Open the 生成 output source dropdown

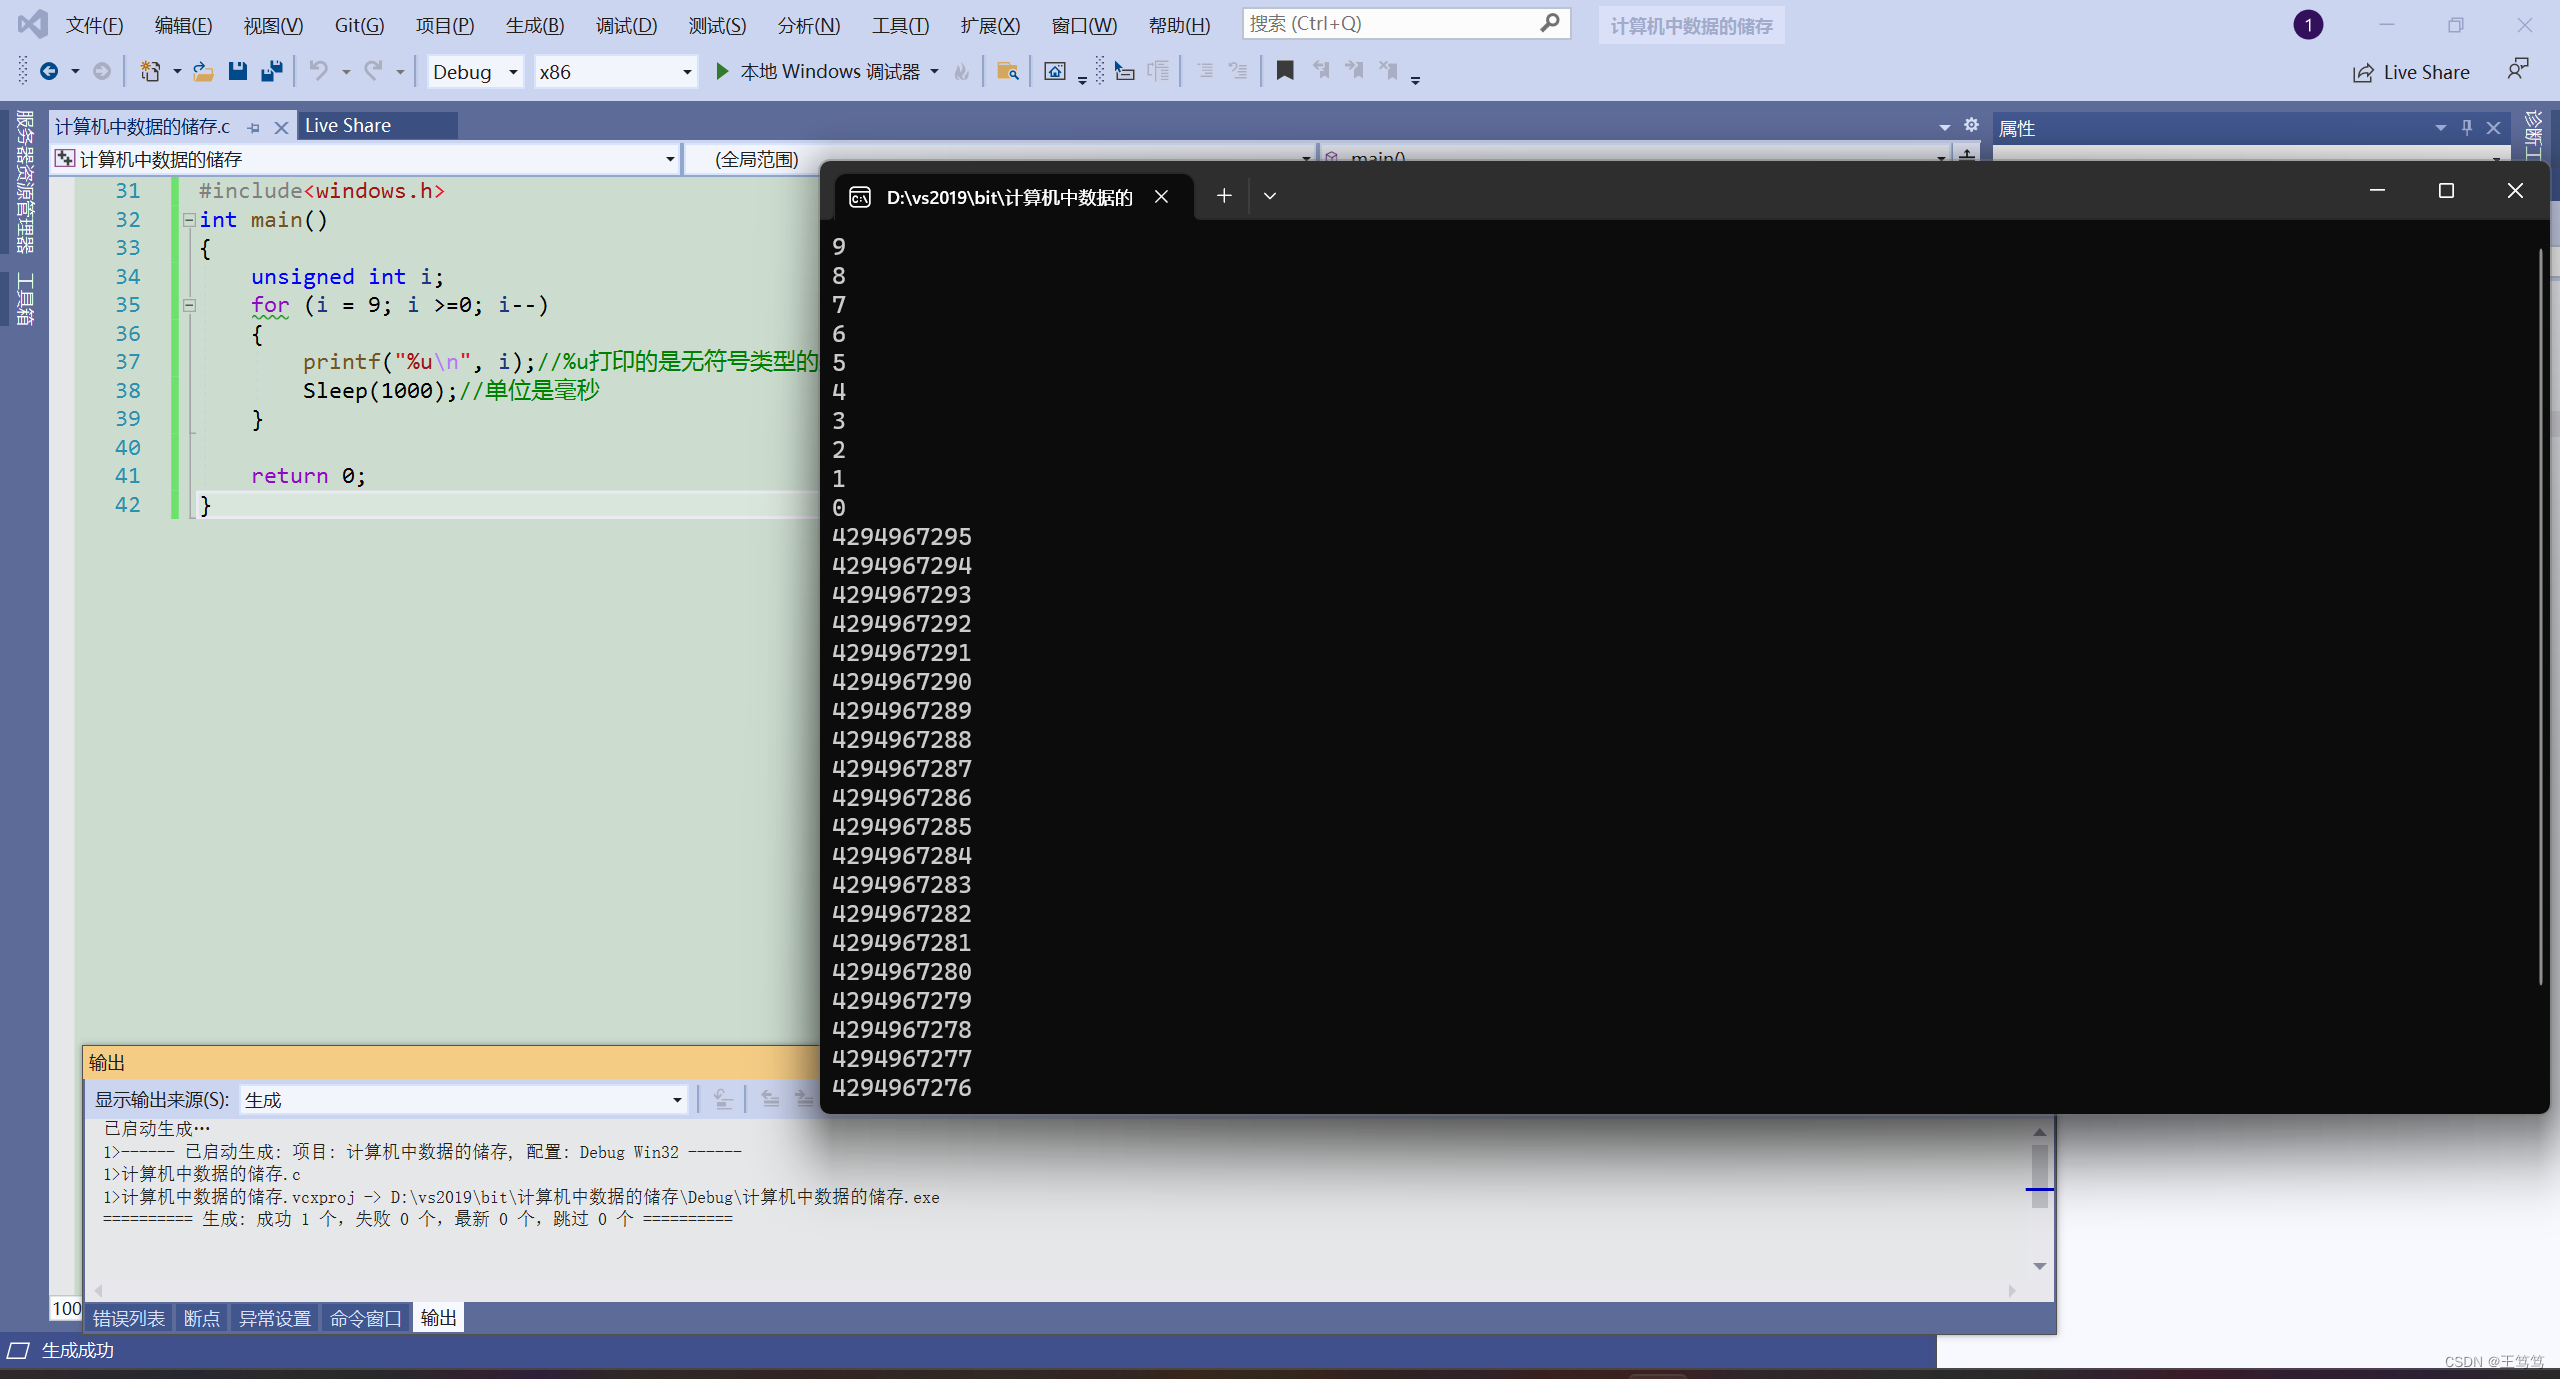(x=463, y=1099)
